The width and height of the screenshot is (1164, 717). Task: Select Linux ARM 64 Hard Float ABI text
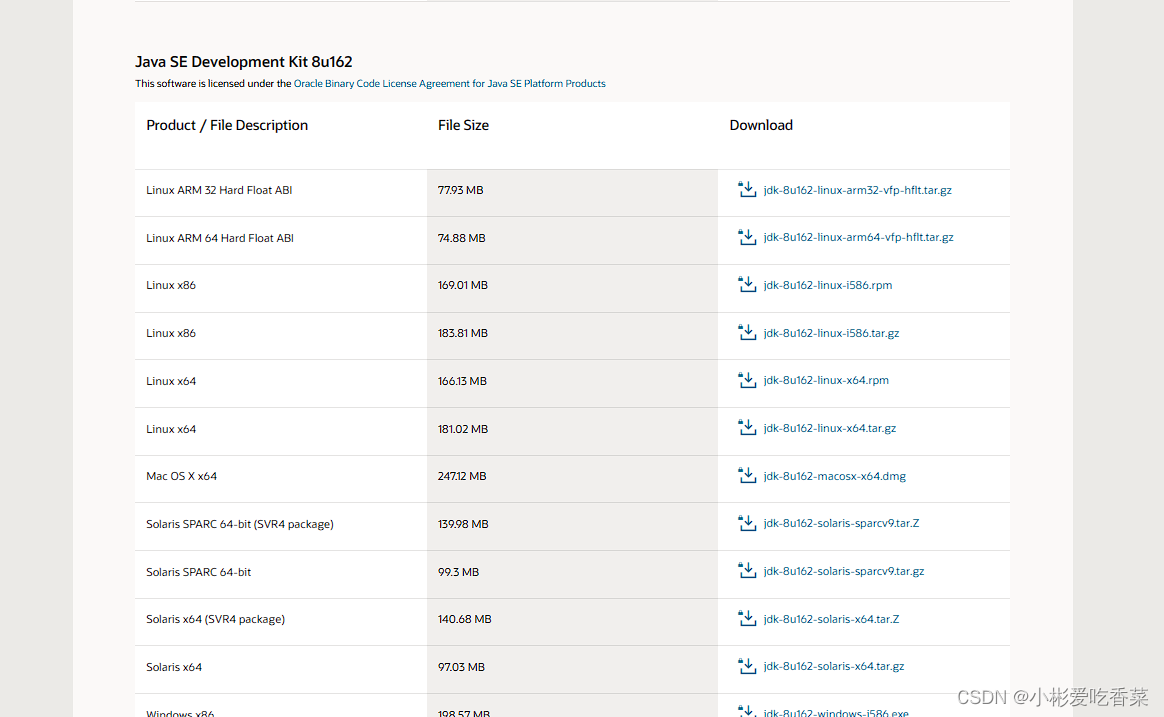click(x=220, y=238)
